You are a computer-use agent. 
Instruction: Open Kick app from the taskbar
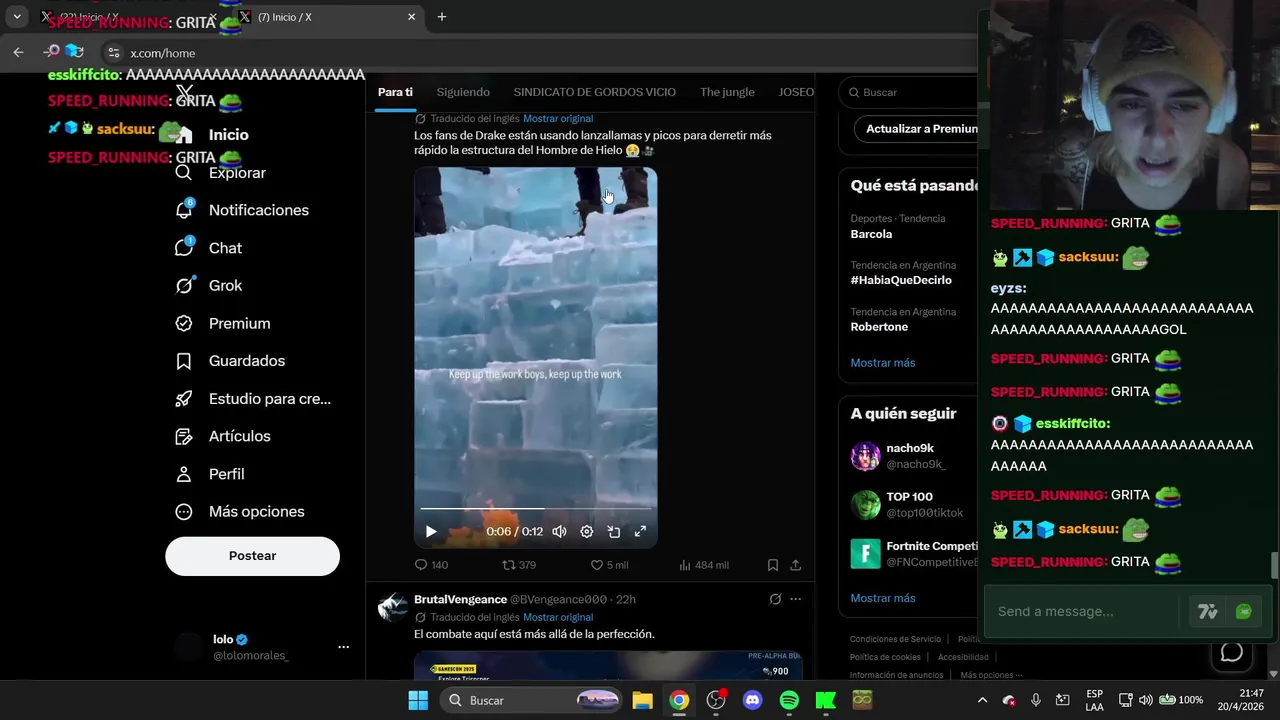tap(826, 700)
